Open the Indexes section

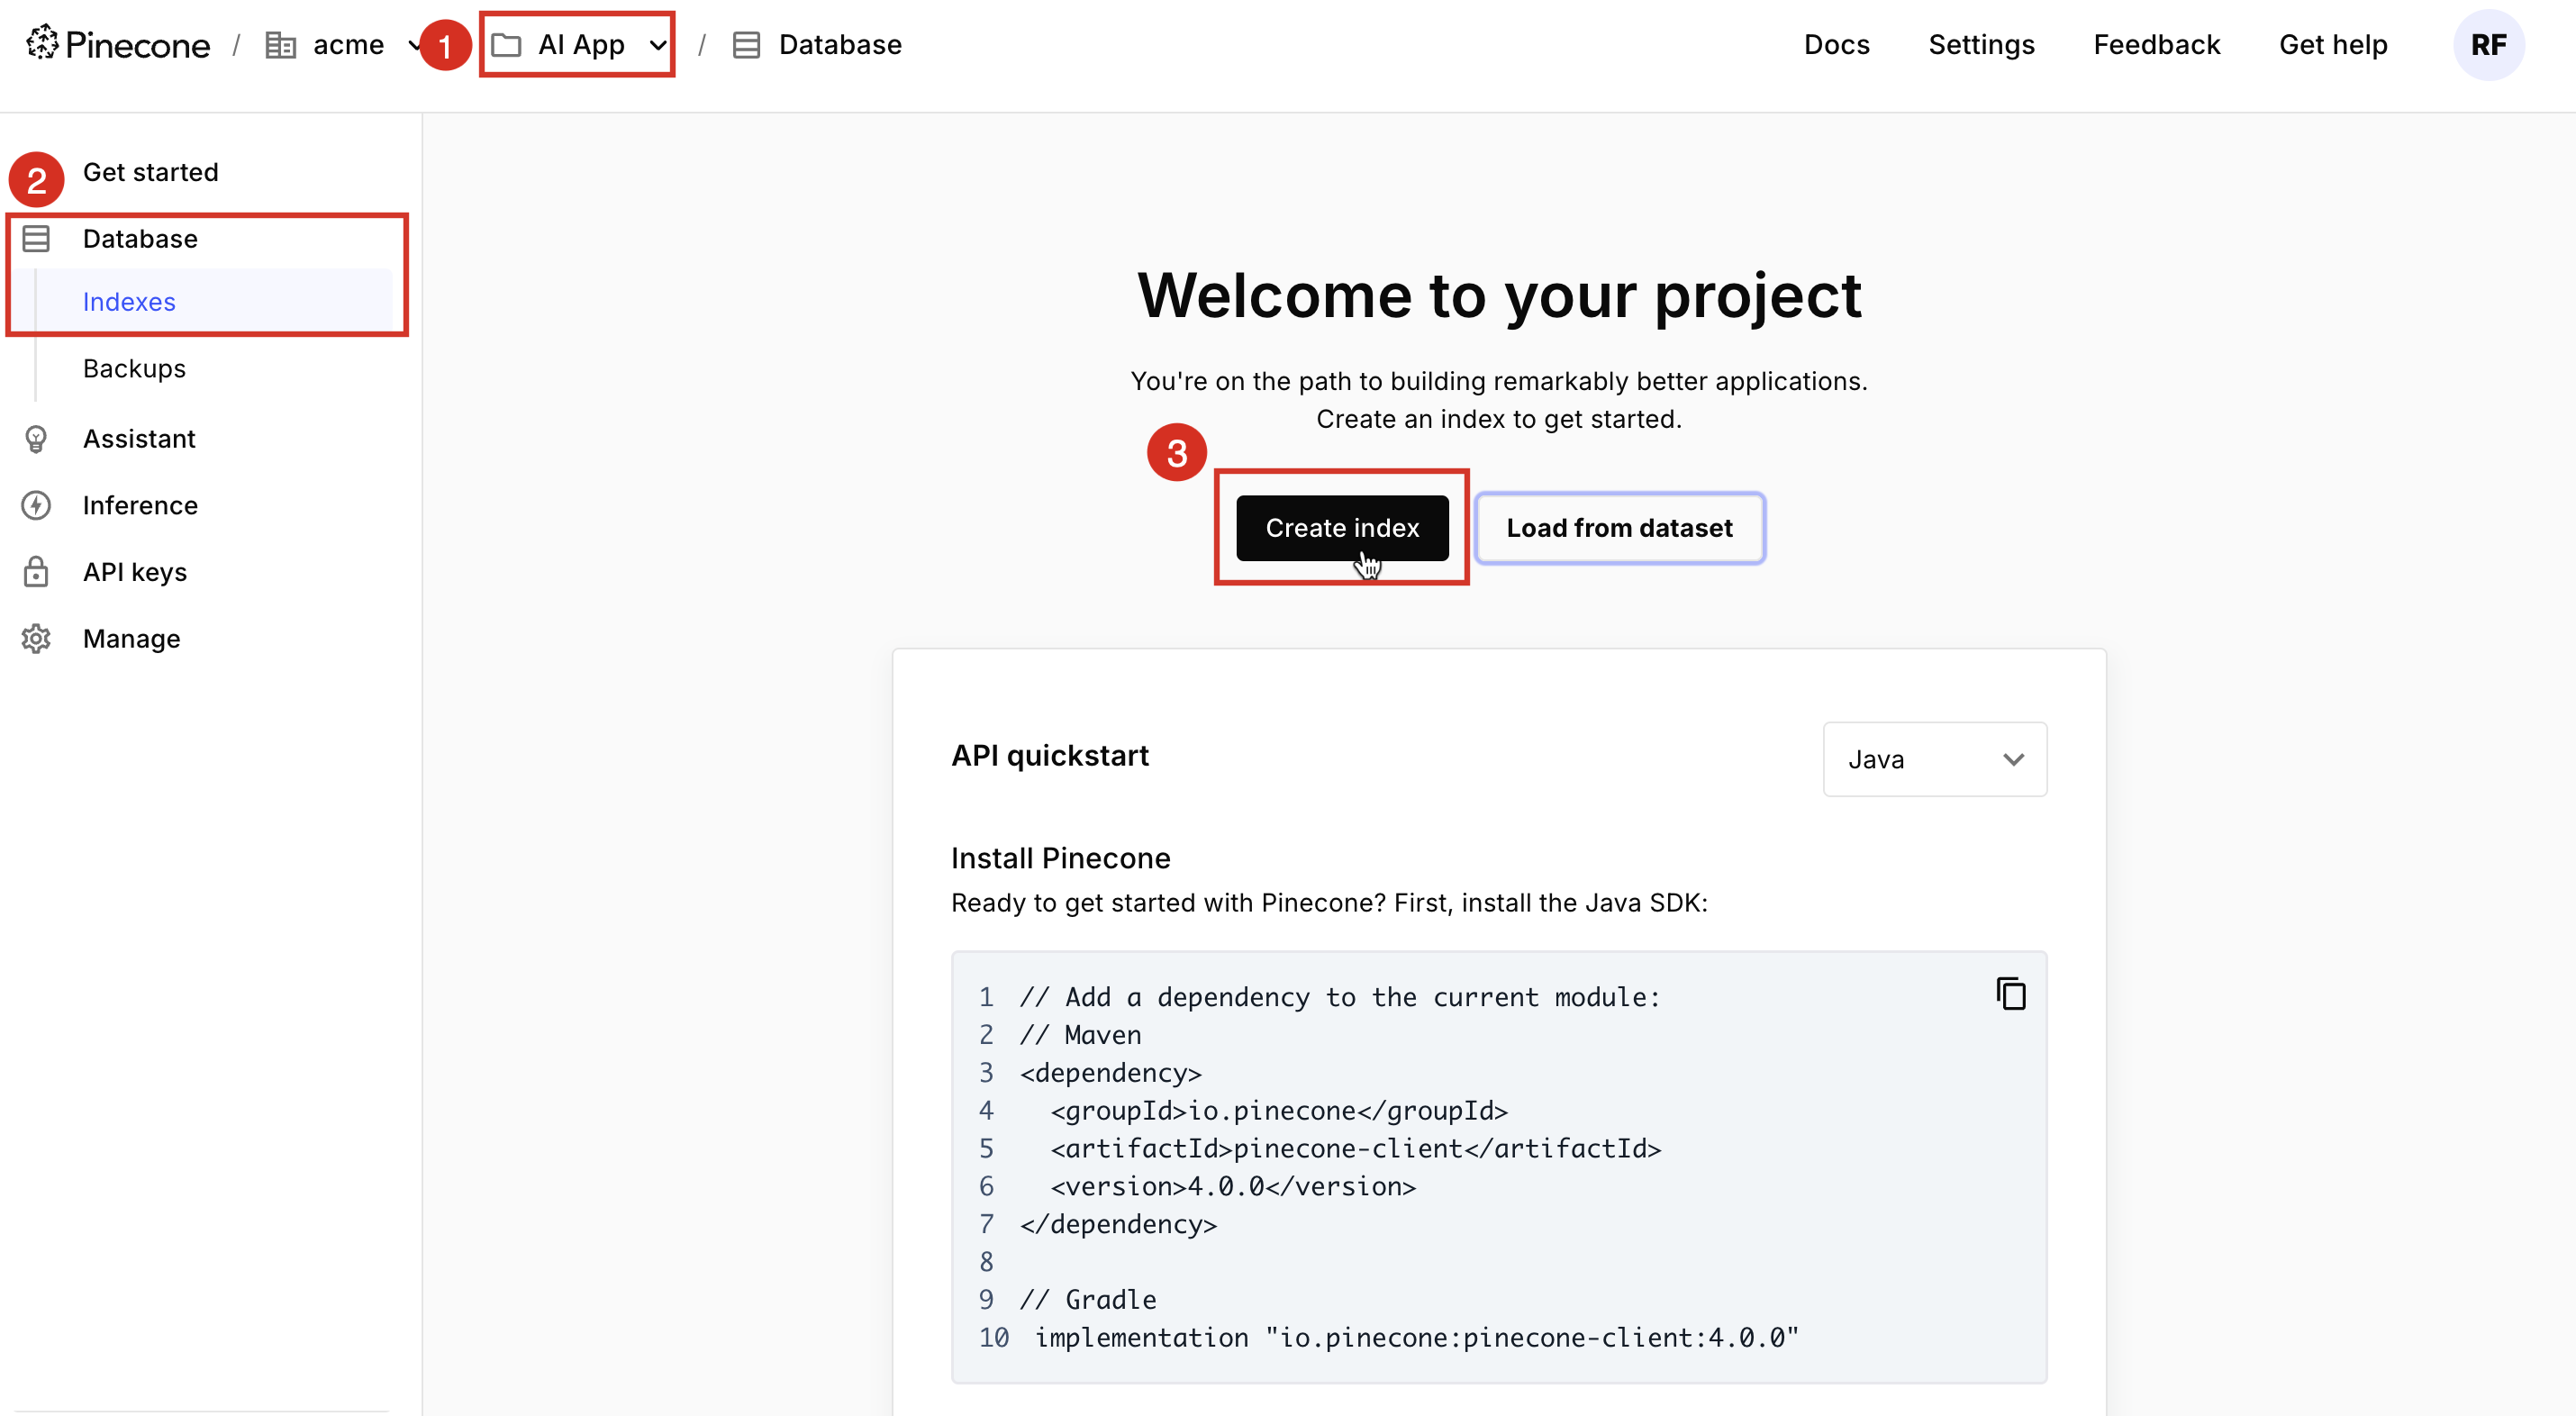(129, 302)
